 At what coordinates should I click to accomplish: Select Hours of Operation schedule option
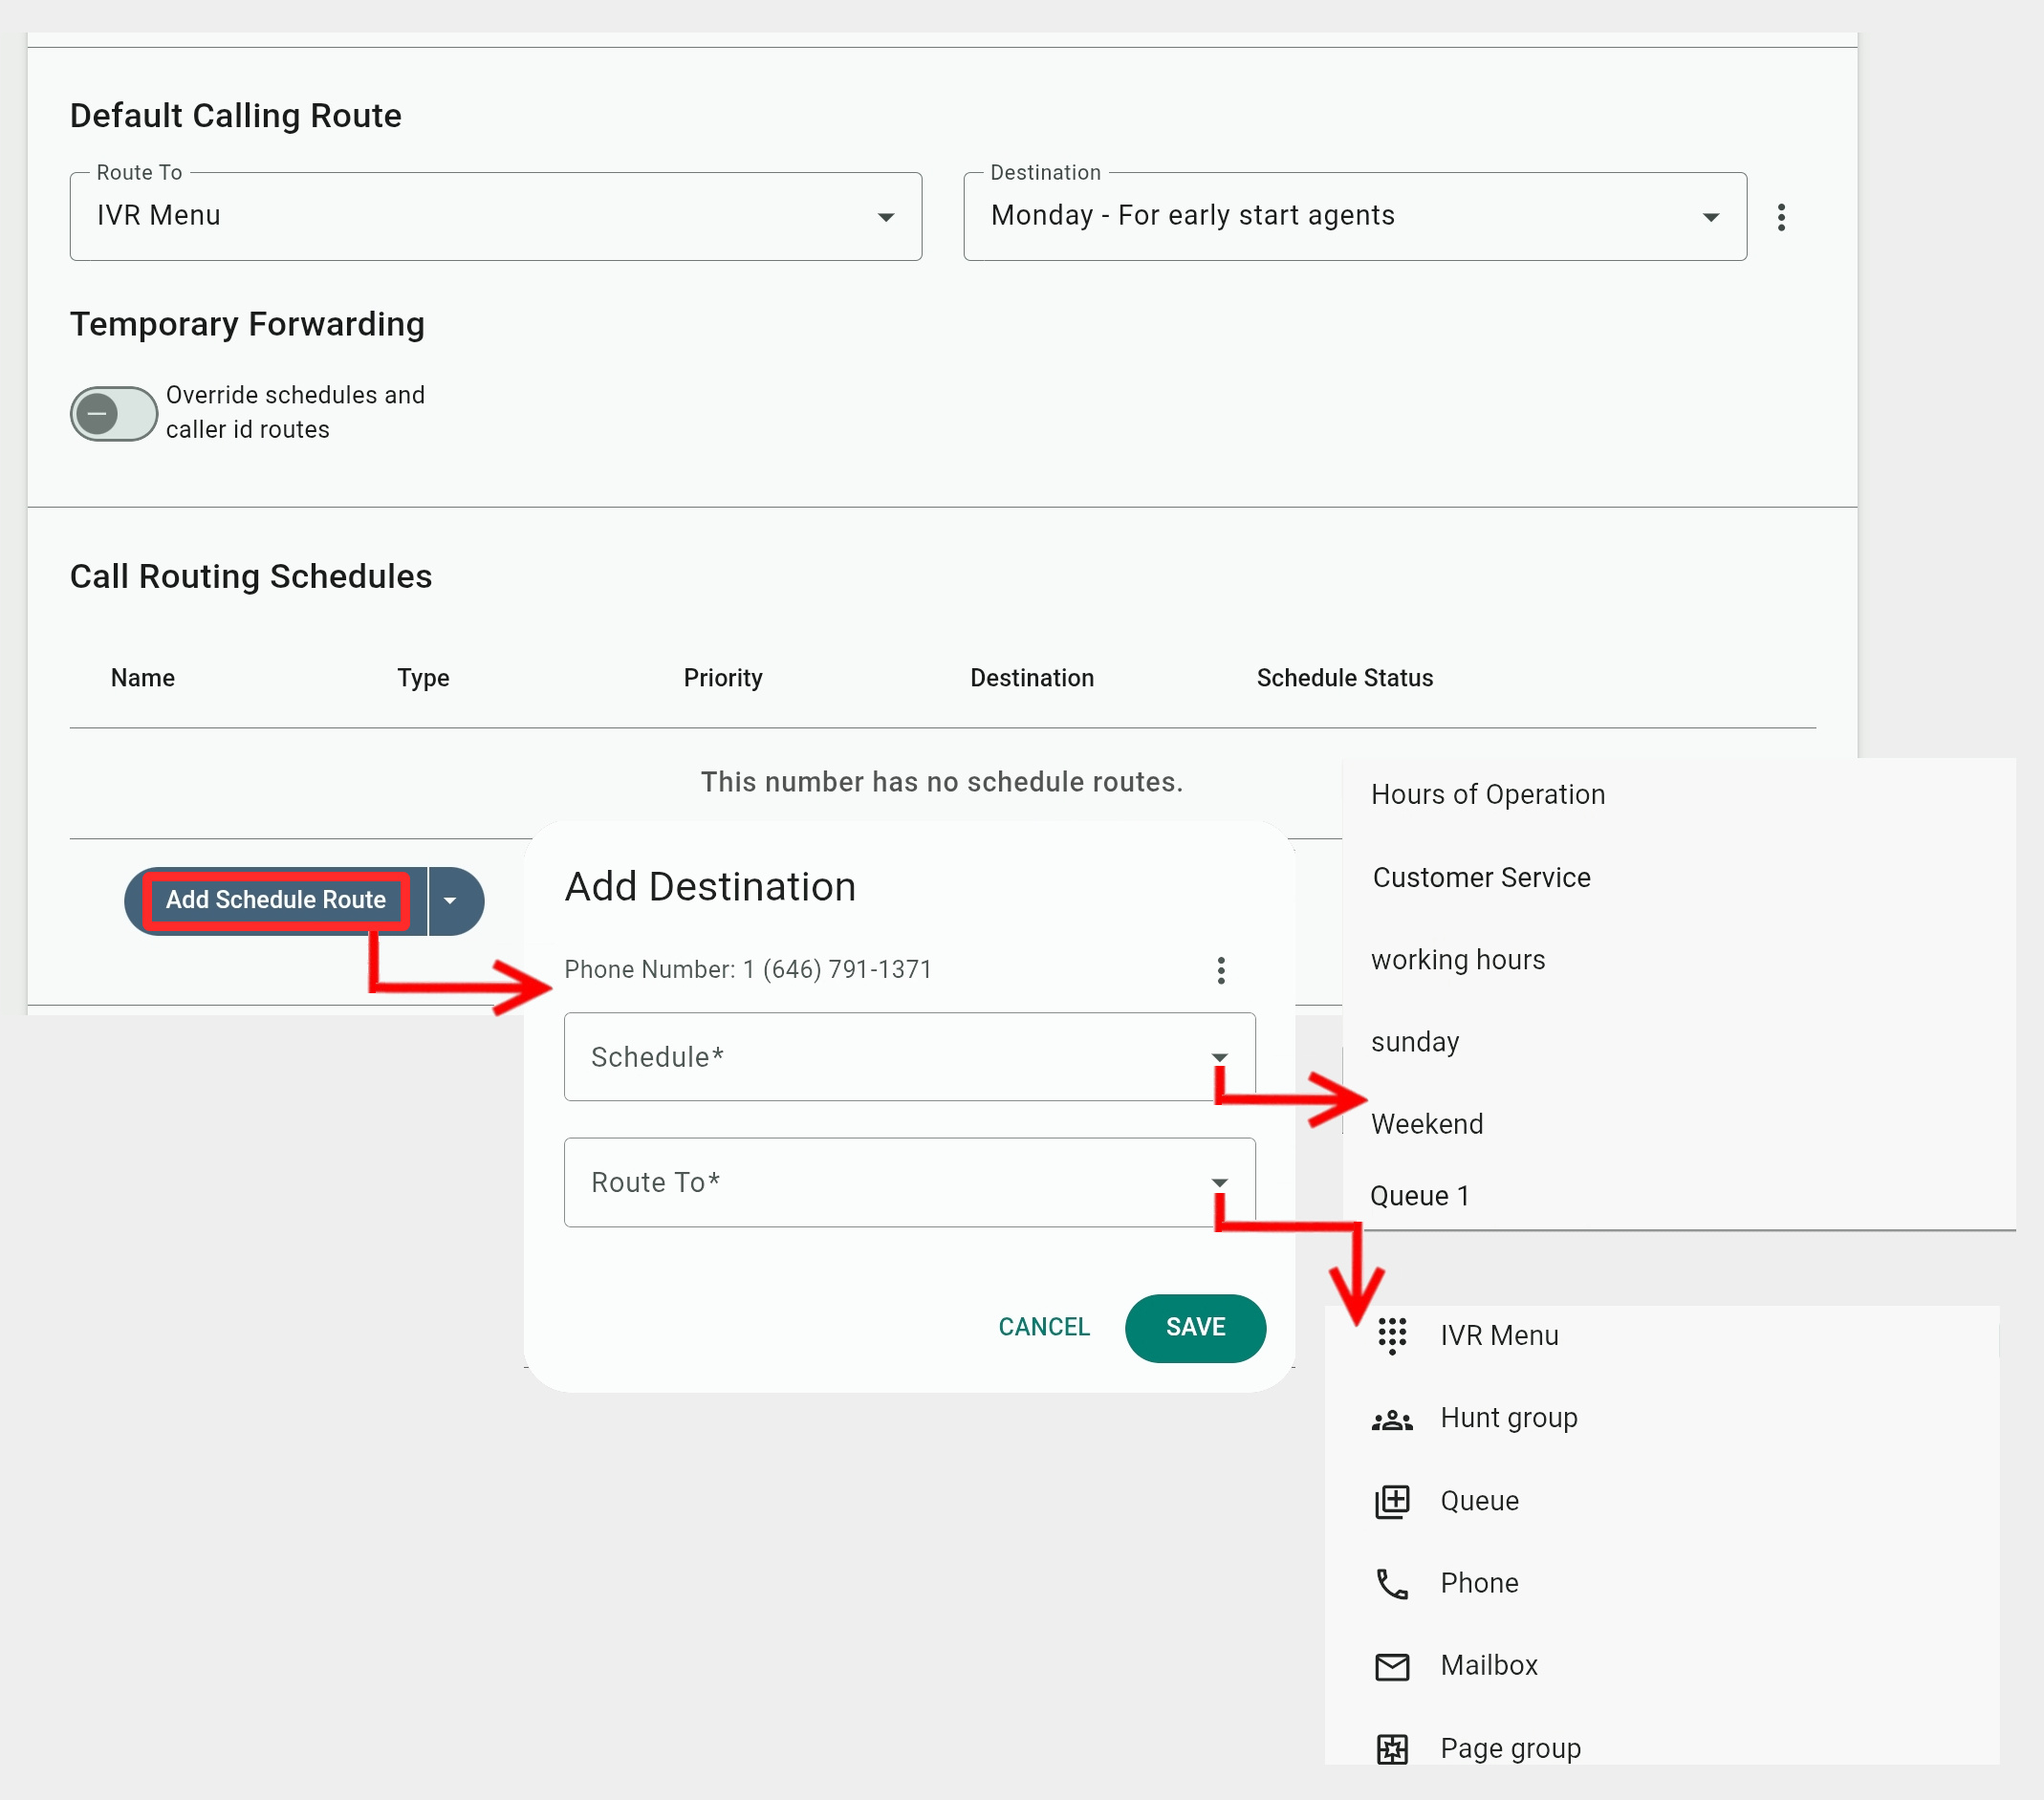point(1487,795)
